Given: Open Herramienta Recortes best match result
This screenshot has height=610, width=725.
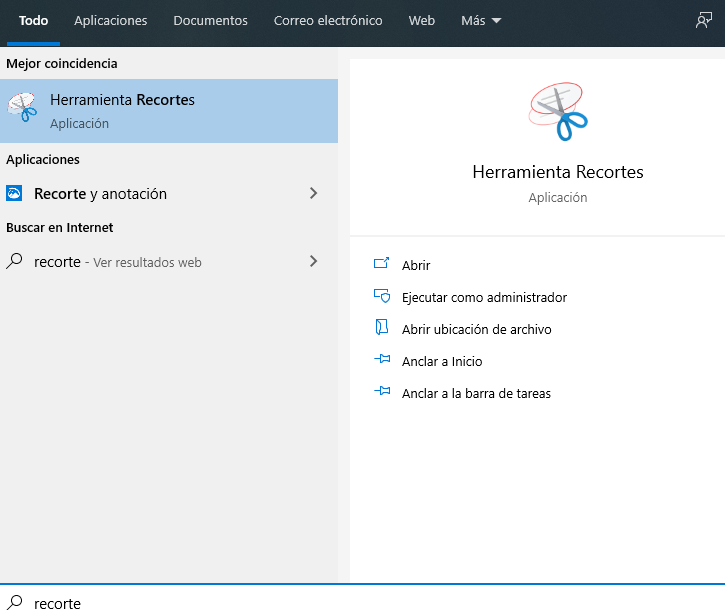Looking at the screenshot, I should click(x=169, y=111).
